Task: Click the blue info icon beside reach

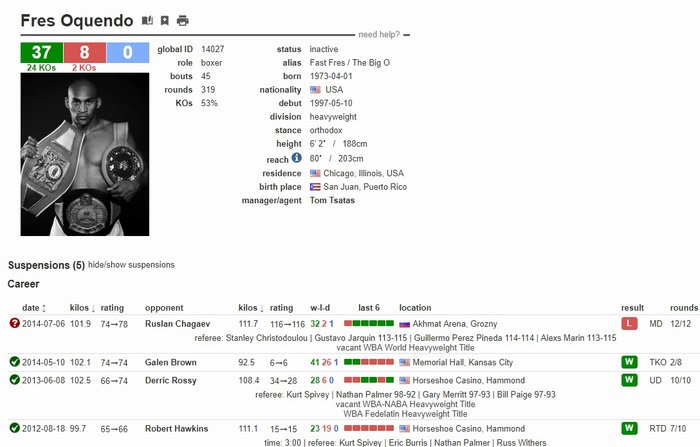Action: pos(296,158)
